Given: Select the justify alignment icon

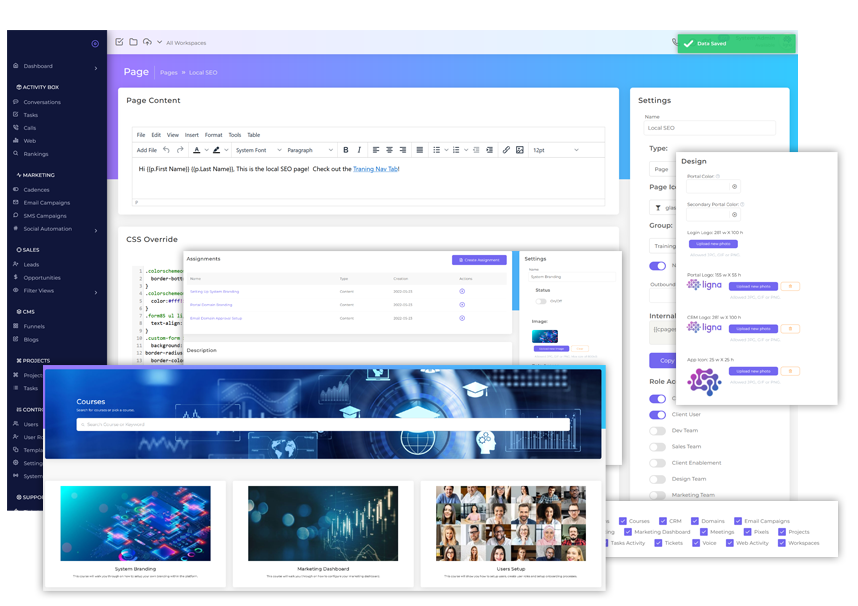Looking at the screenshot, I should pyautogui.click(x=418, y=150).
